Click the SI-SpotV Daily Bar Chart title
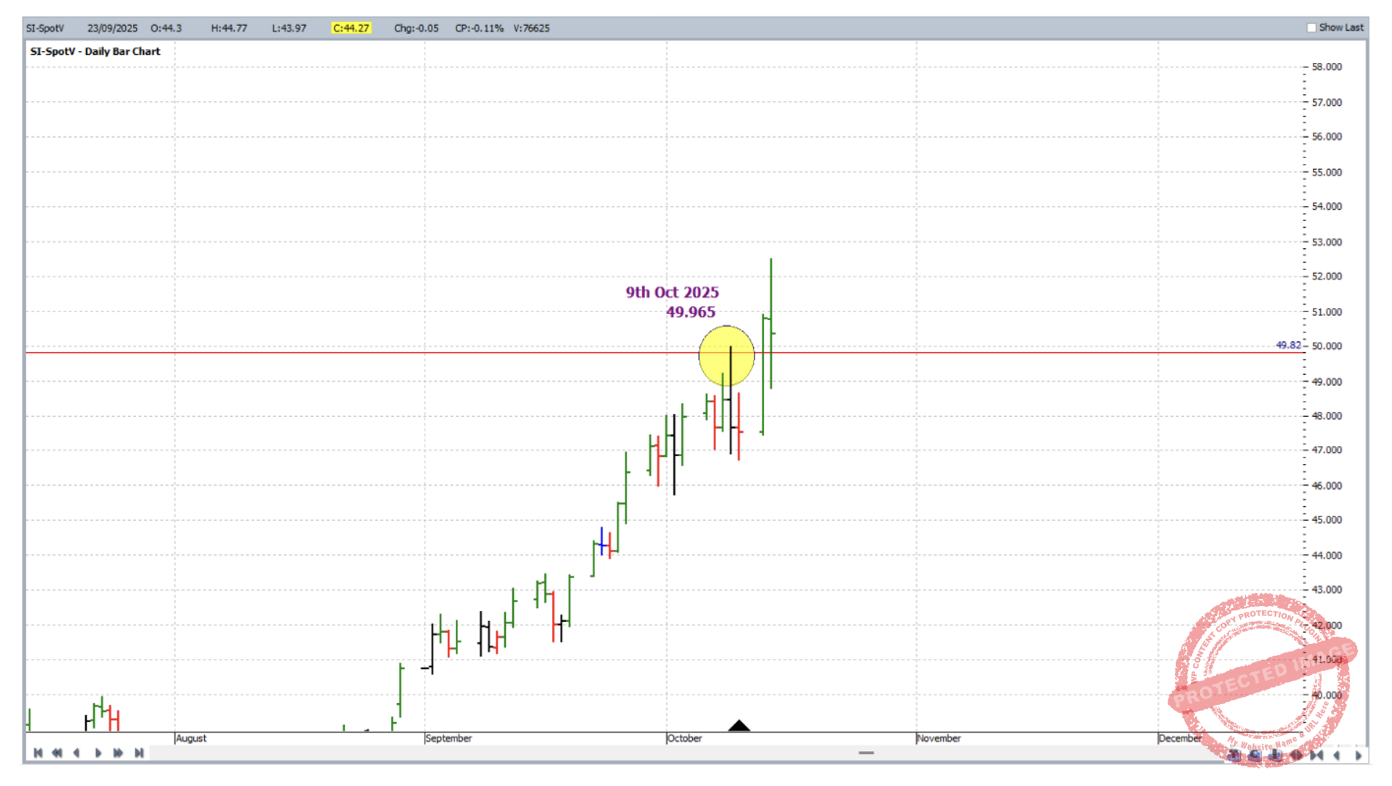 (94, 51)
